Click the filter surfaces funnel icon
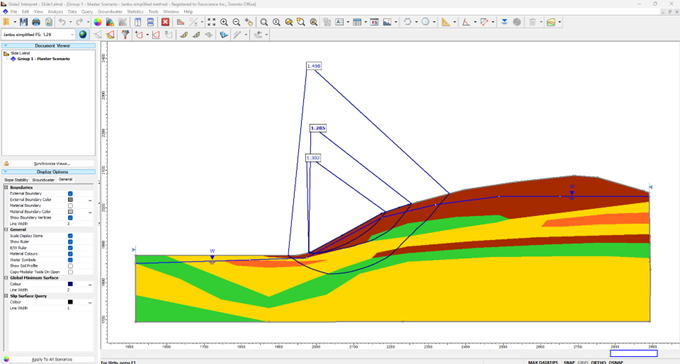The image size is (680, 364). pos(125,34)
